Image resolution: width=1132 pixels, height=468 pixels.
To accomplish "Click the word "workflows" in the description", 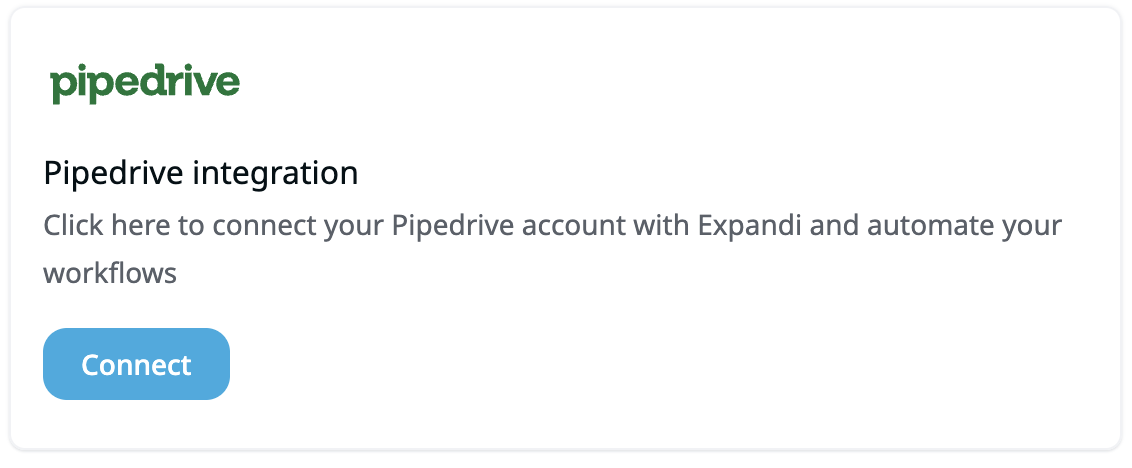I will tap(110, 273).
